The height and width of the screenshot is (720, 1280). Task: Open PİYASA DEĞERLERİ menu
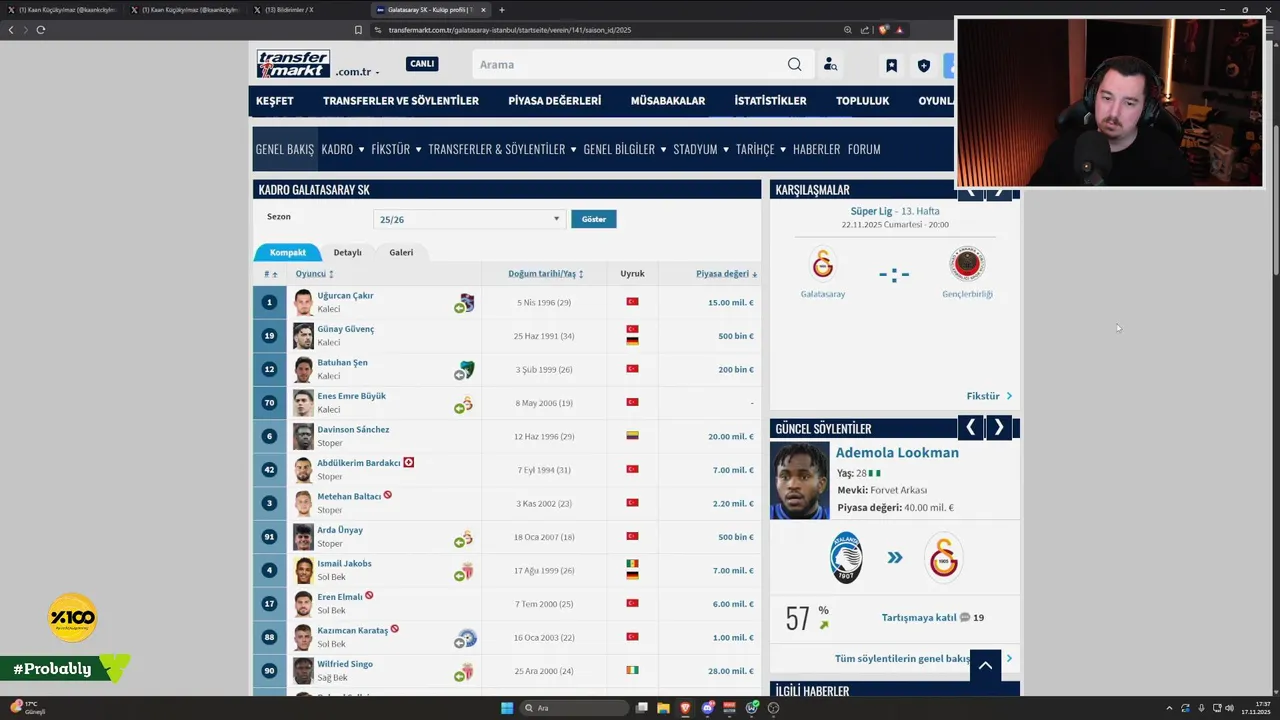pyautogui.click(x=555, y=101)
